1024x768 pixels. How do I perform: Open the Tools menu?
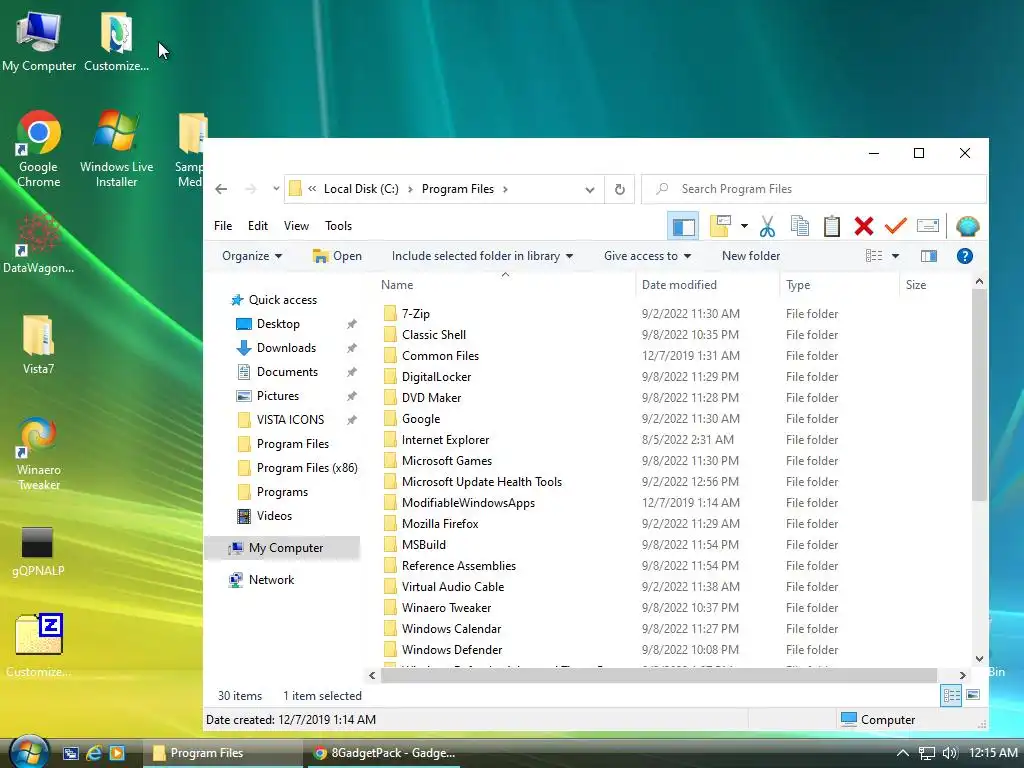pyautogui.click(x=338, y=226)
